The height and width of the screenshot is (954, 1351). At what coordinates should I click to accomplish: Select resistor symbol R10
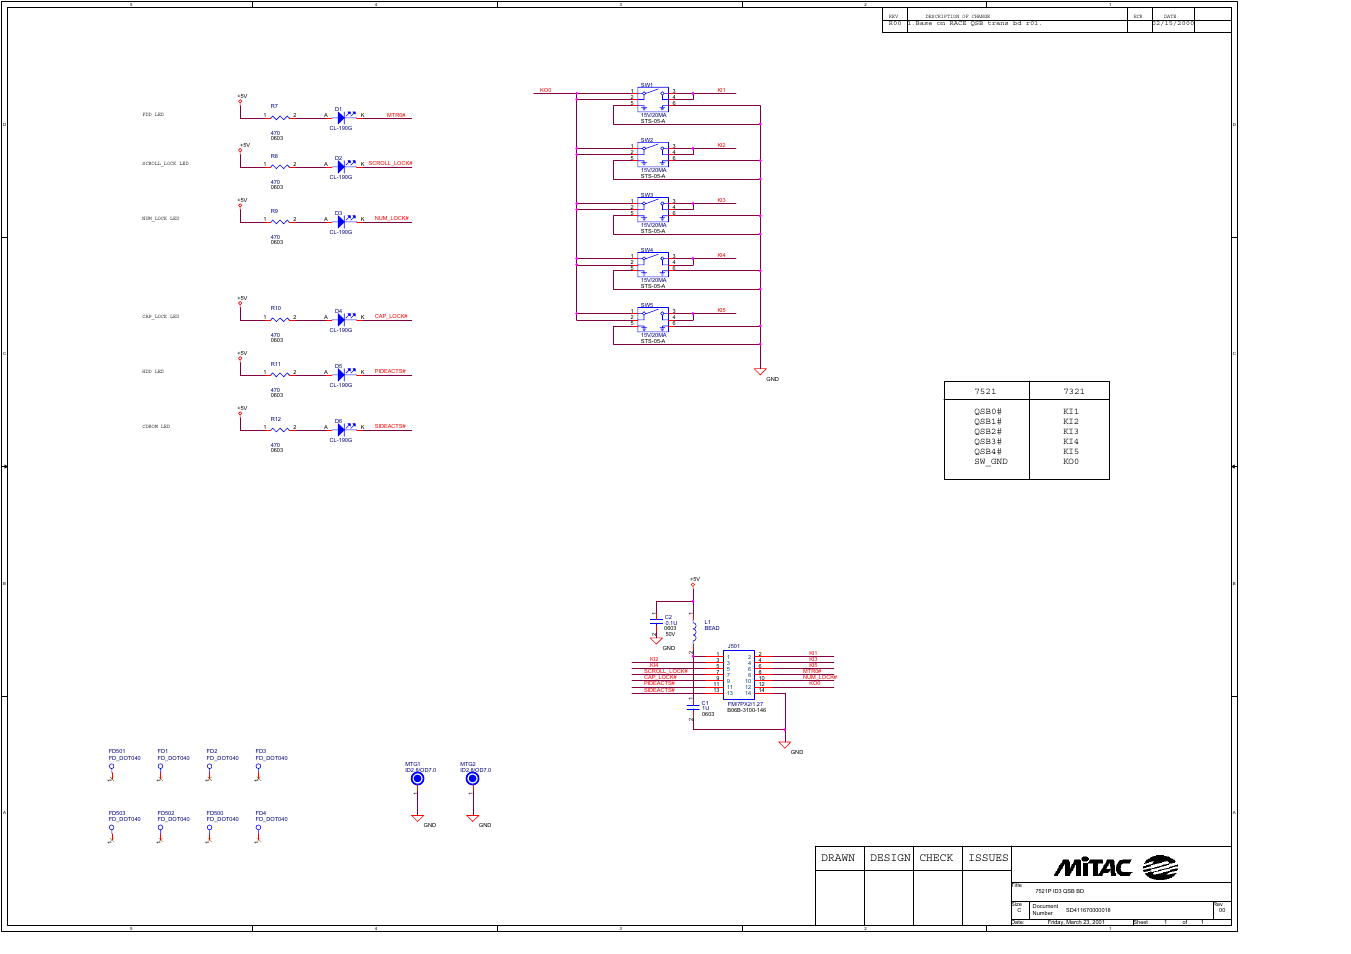[280, 318]
